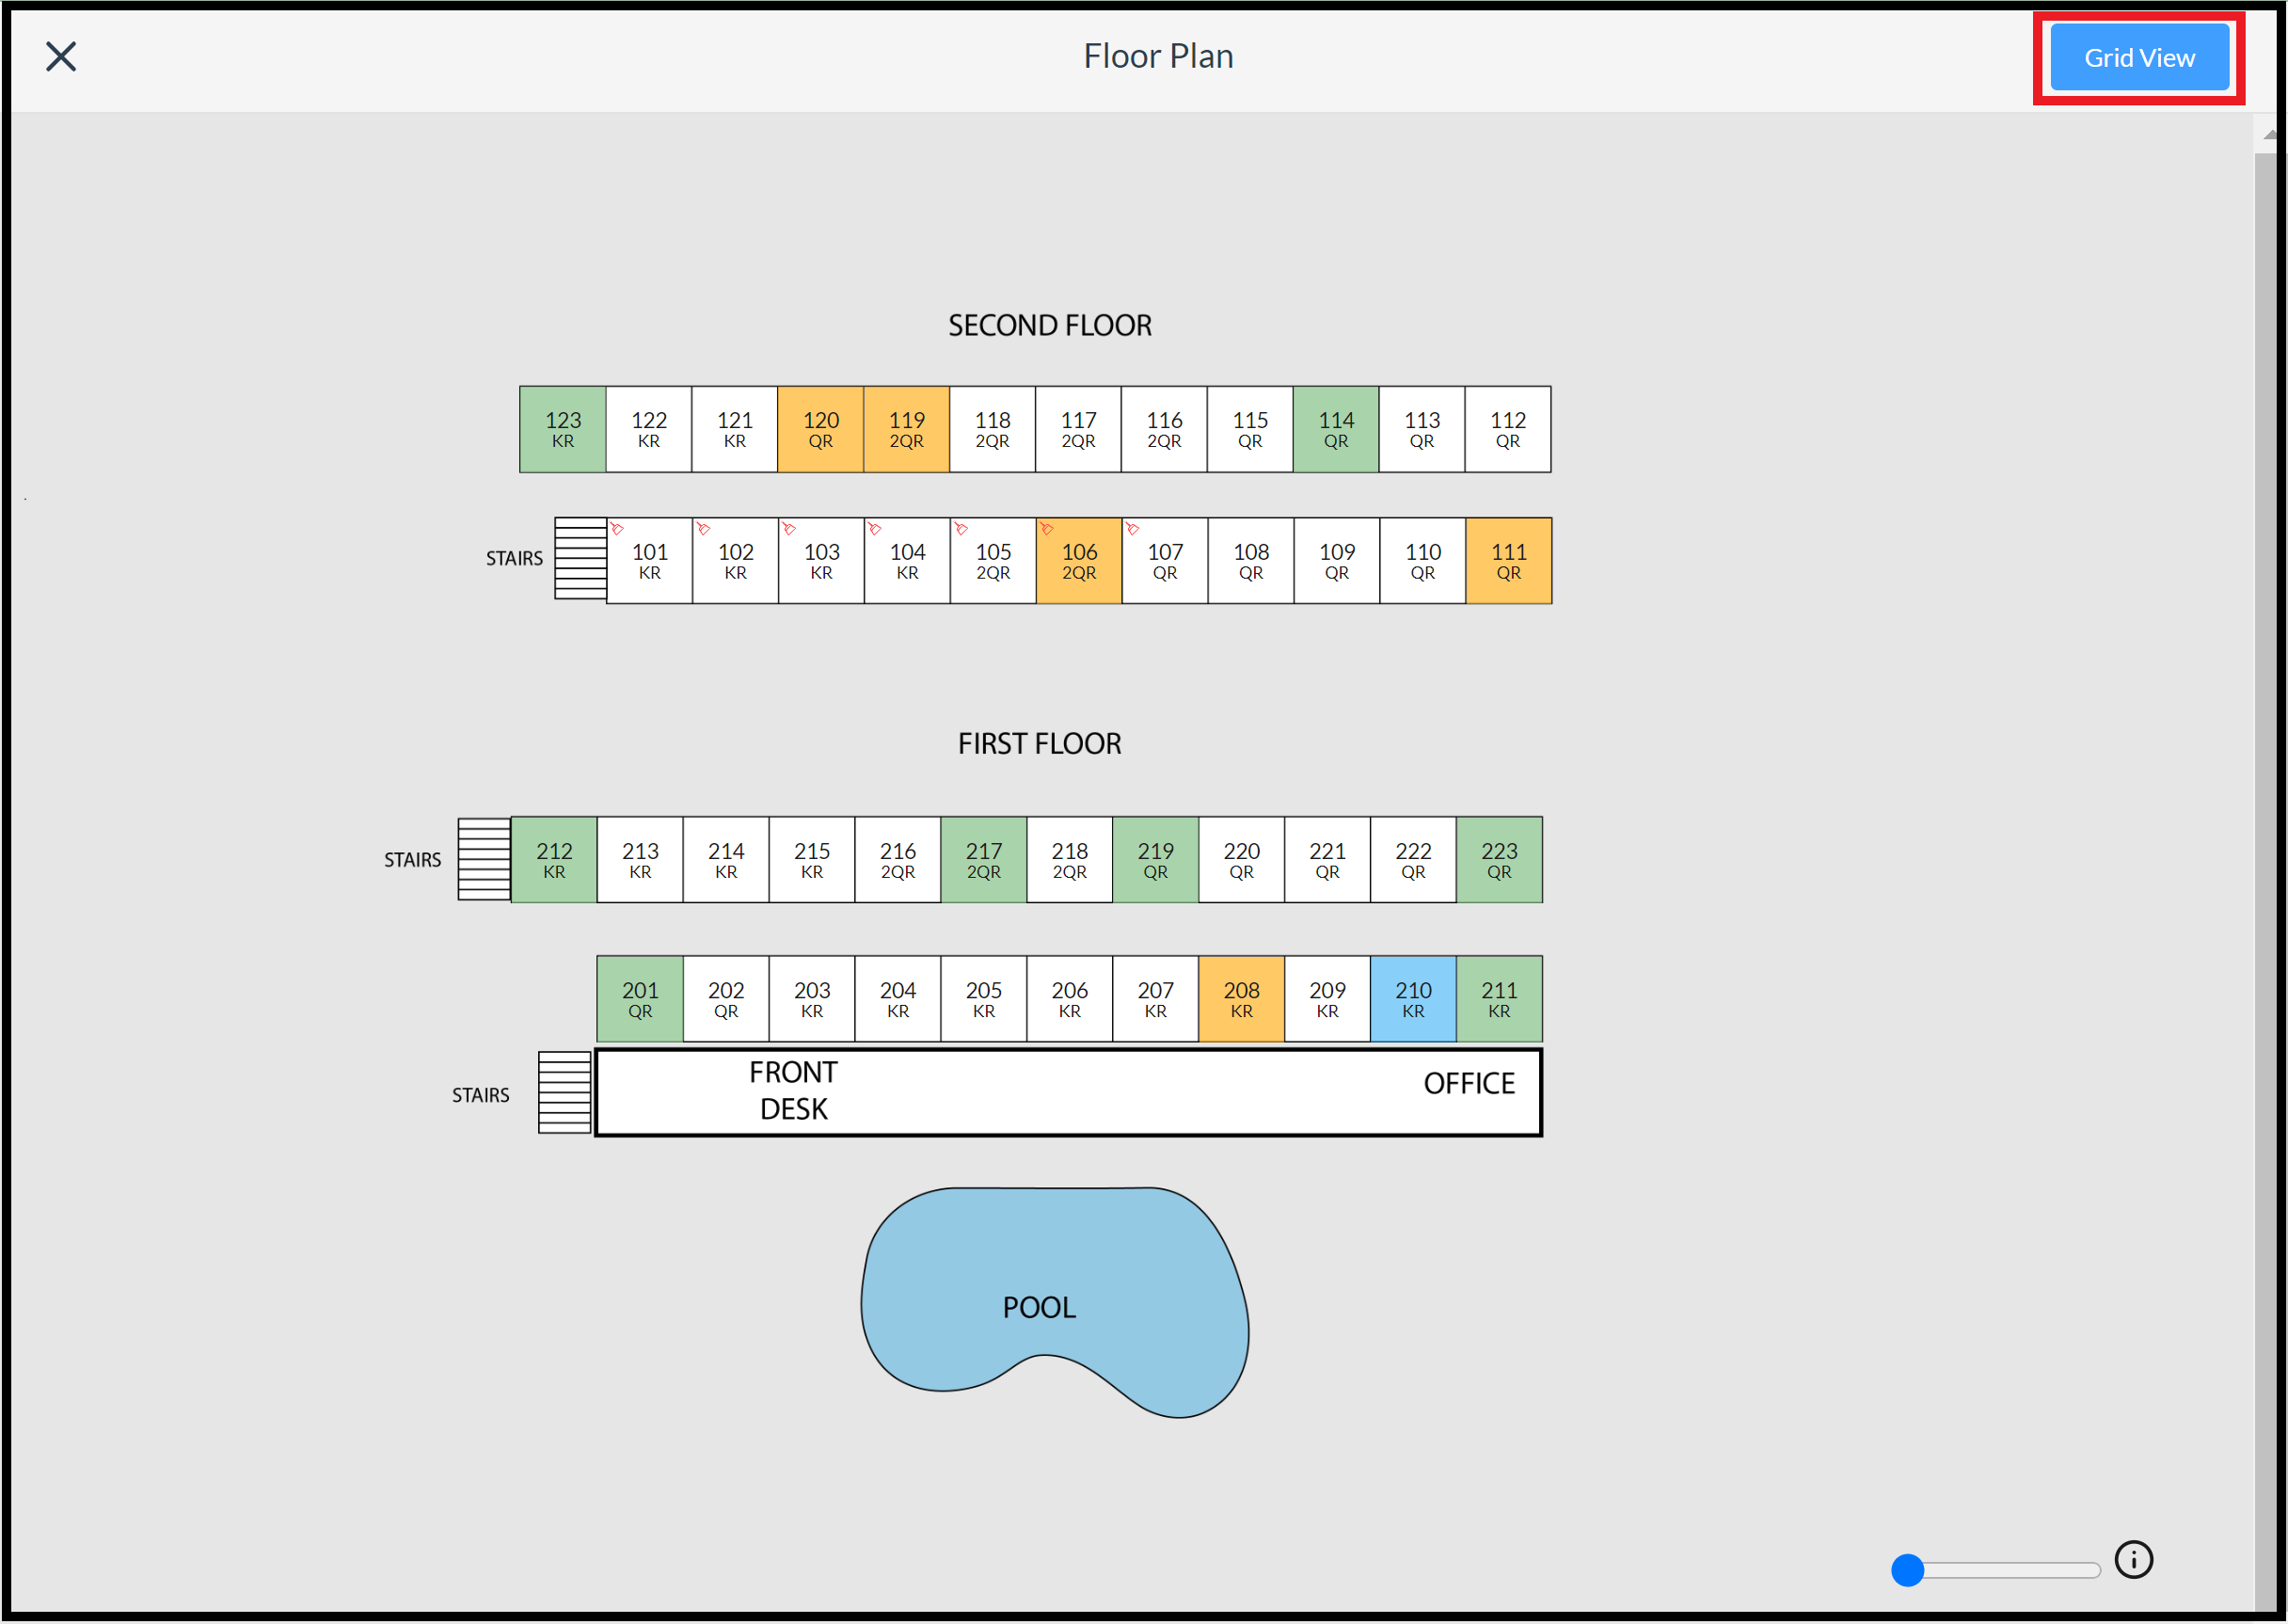Select room 114 on the second floor
2288x1624 pixels.
[x=1336, y=429]
